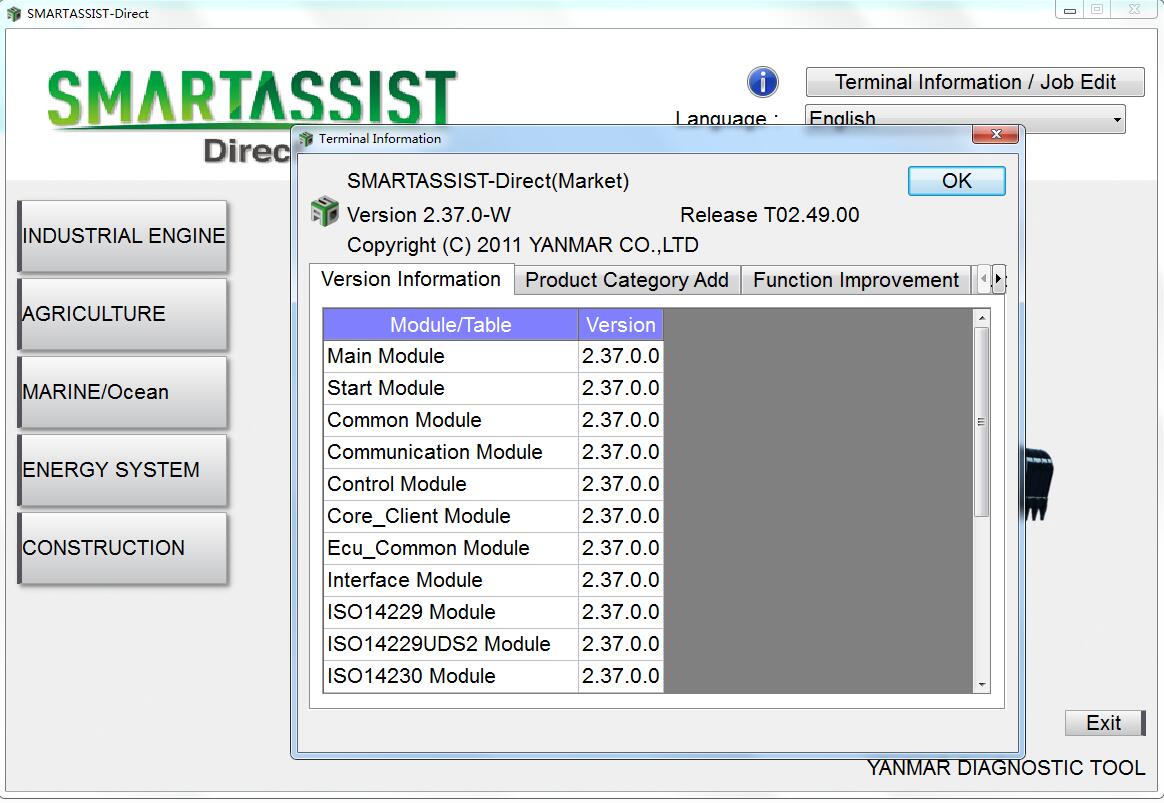The image size is (1164, 803).
Task: Click the module table scrollbar thumb
Action: [981, 422]
